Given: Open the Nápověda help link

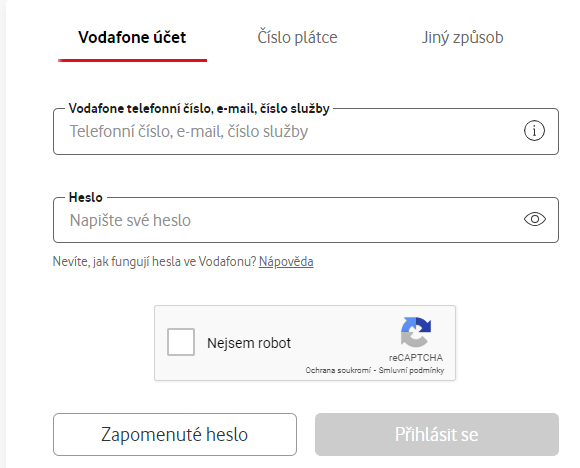Looking at the screenshot, I should (286, 262).
